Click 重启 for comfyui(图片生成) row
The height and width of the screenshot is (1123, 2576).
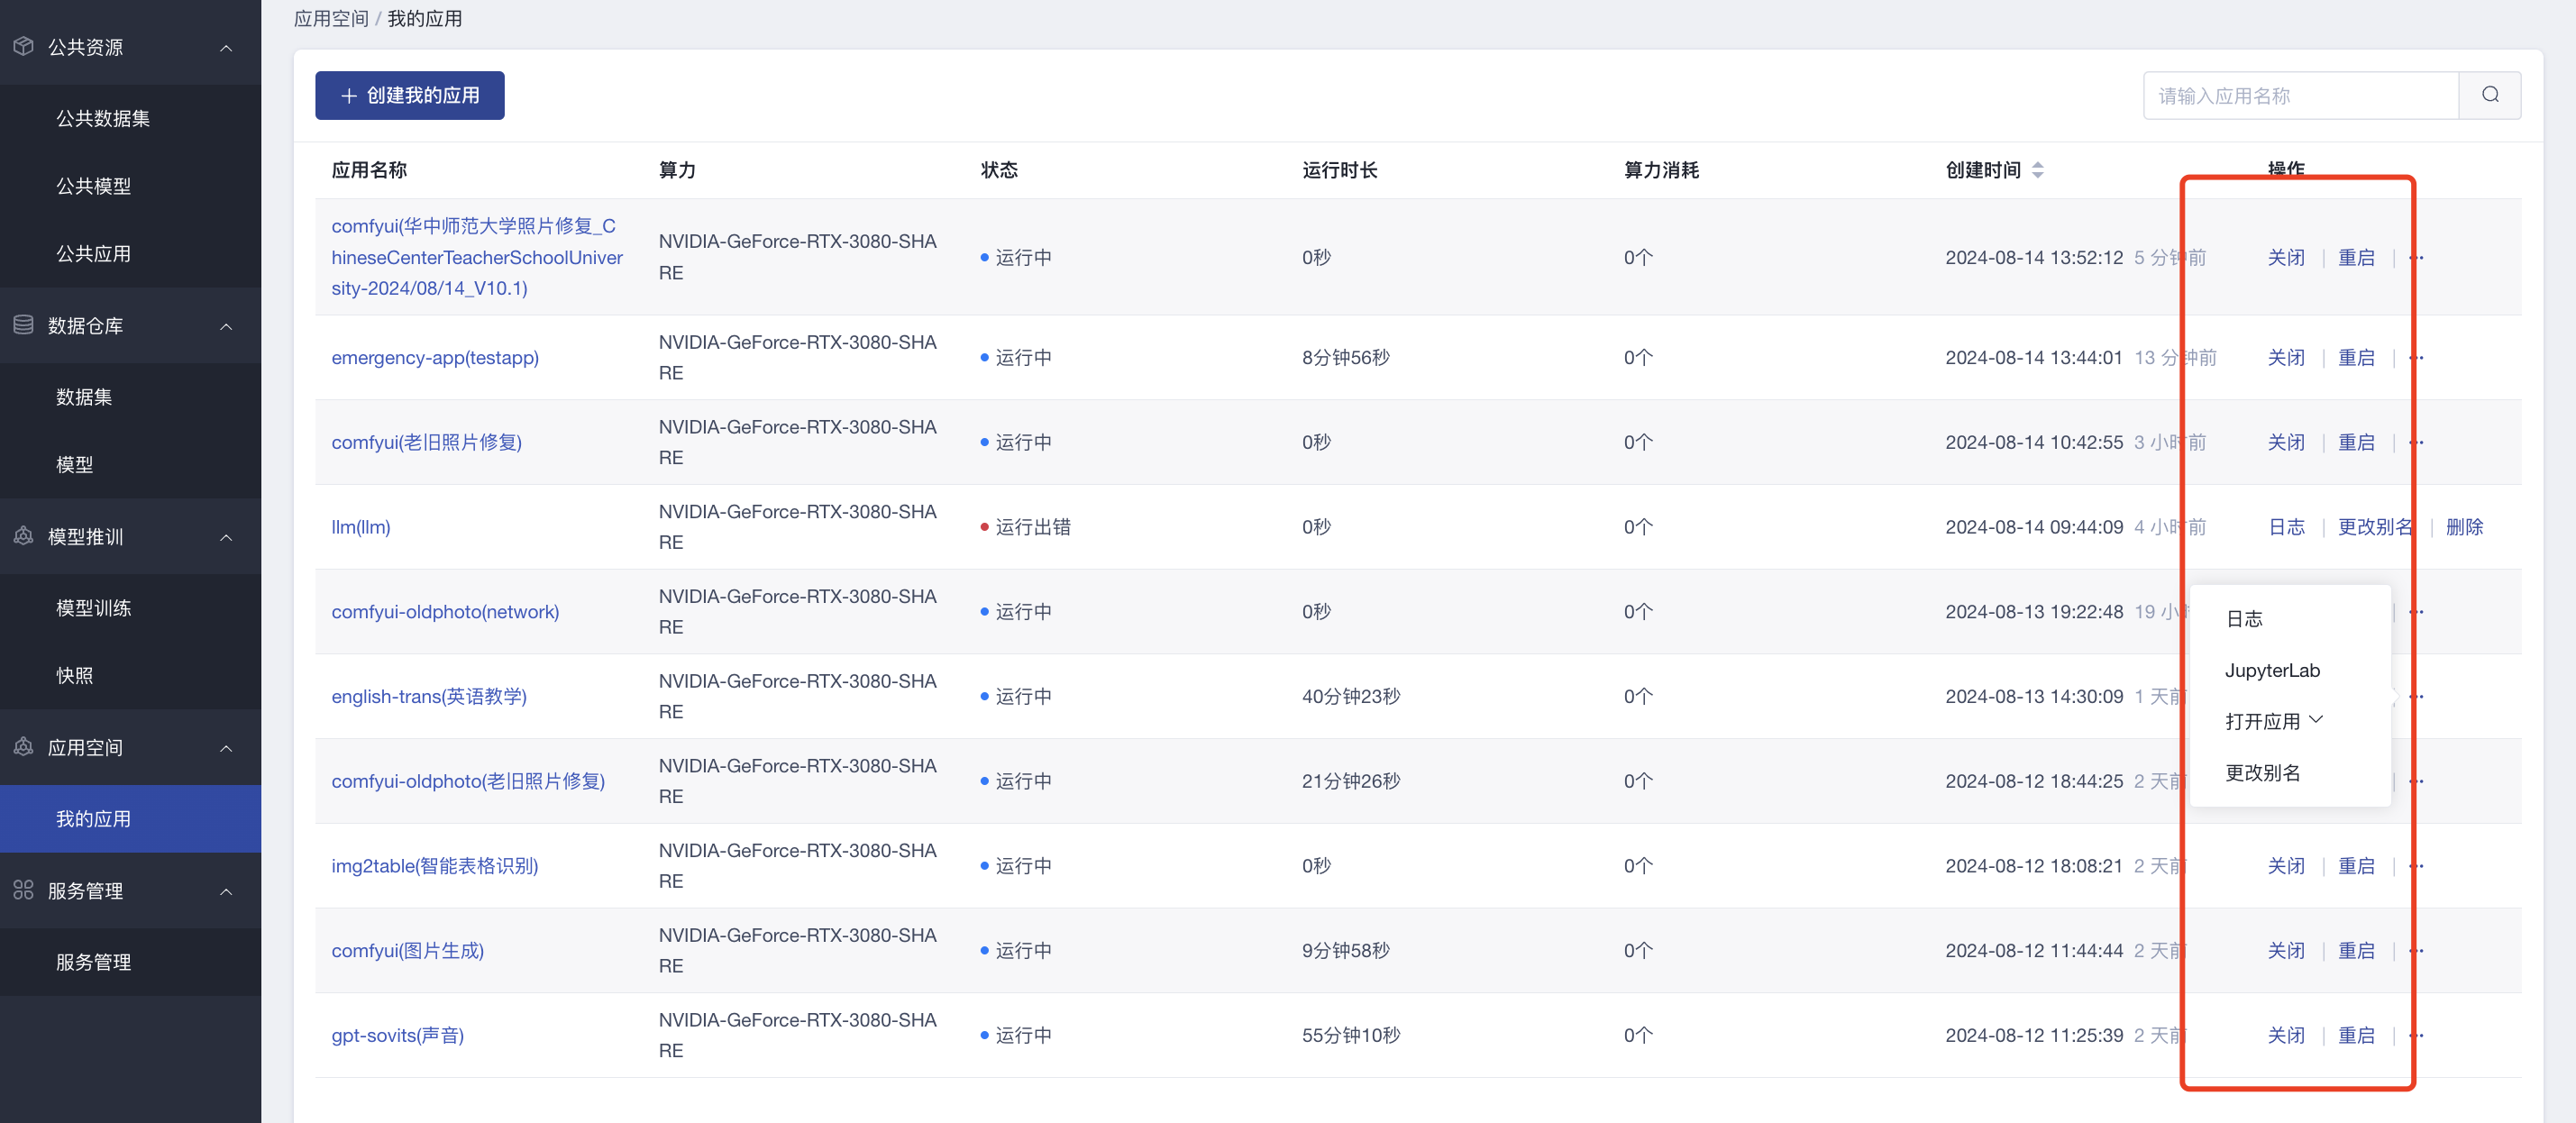coord(2355,950)
